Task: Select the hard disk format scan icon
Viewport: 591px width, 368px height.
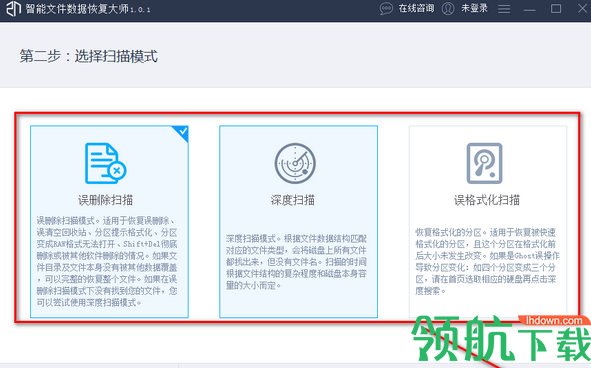Action: click(484, 163)
